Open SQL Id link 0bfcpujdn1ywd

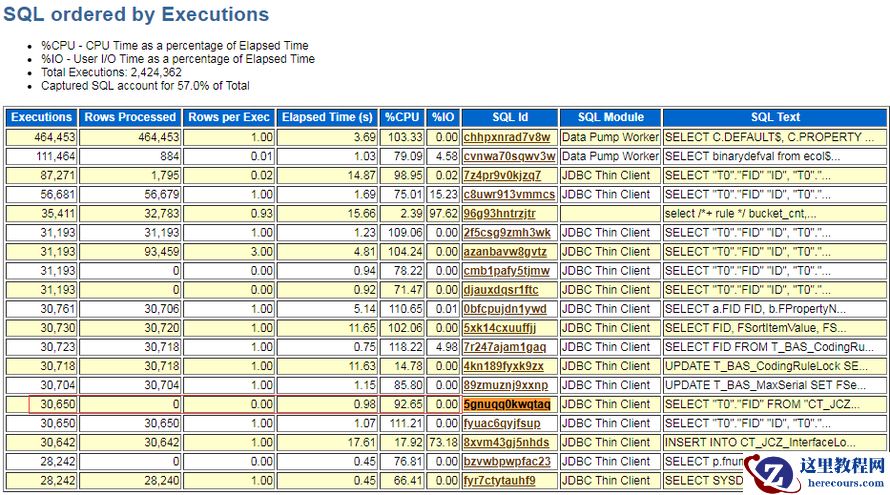(x=505, y=309)
